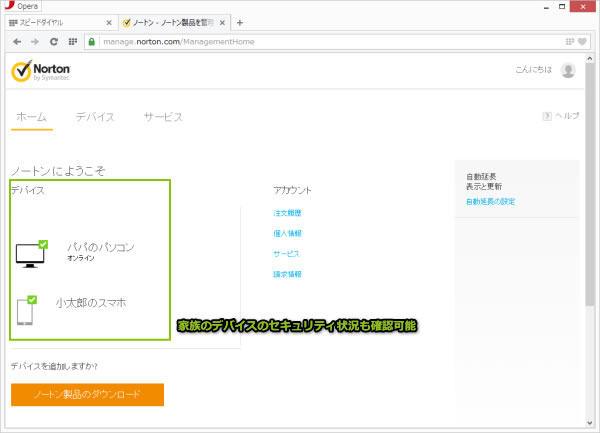The image size is (600, 433).
Task: Open the 注文履歴 account link
Action: pos(287,213)
